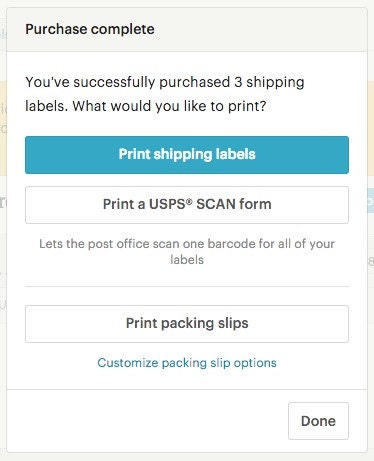Close the dialog with Done
The height and width of the screenshot is (461, 374).
click(x=318, y=421)
